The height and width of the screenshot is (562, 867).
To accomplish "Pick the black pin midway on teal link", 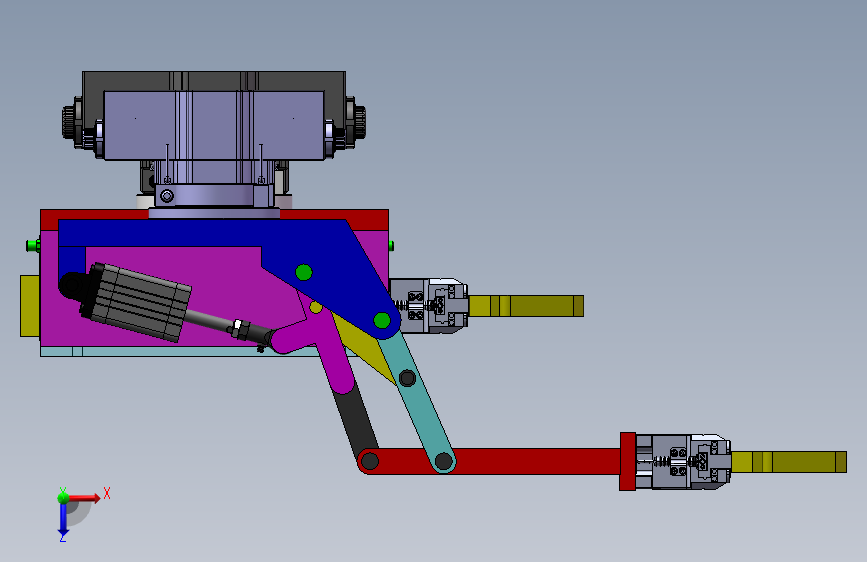I will [408, 378].
